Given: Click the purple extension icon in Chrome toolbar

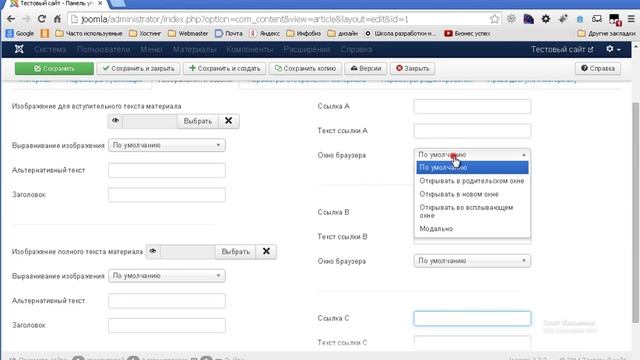Looking at the screenshot, I should 529,19.
